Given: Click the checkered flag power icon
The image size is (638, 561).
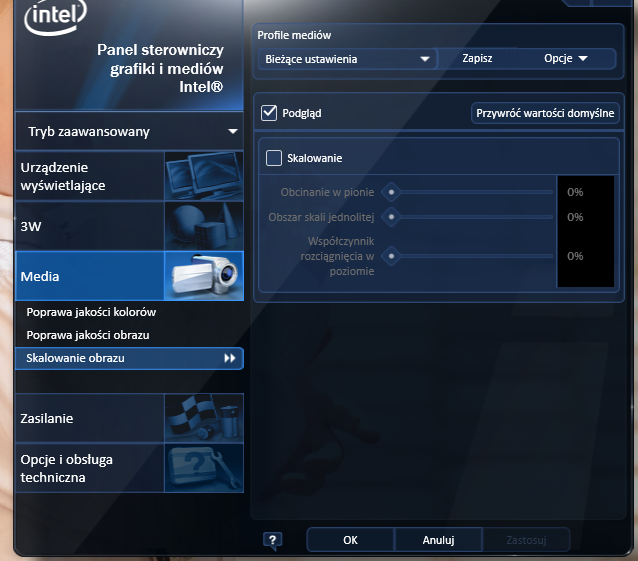Looking at the screenshot, I should tap(204, 418).
